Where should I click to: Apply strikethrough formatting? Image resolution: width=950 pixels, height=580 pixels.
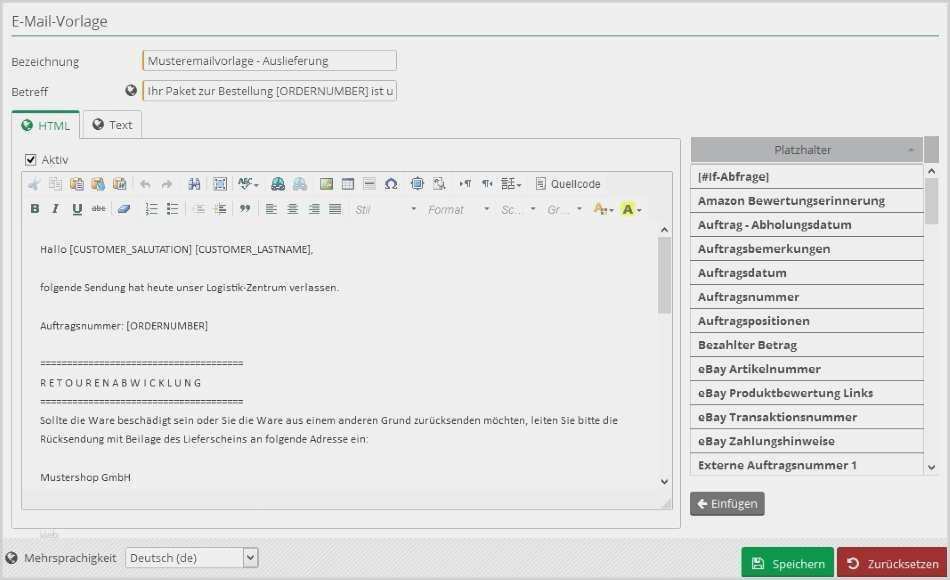(98, 209)
